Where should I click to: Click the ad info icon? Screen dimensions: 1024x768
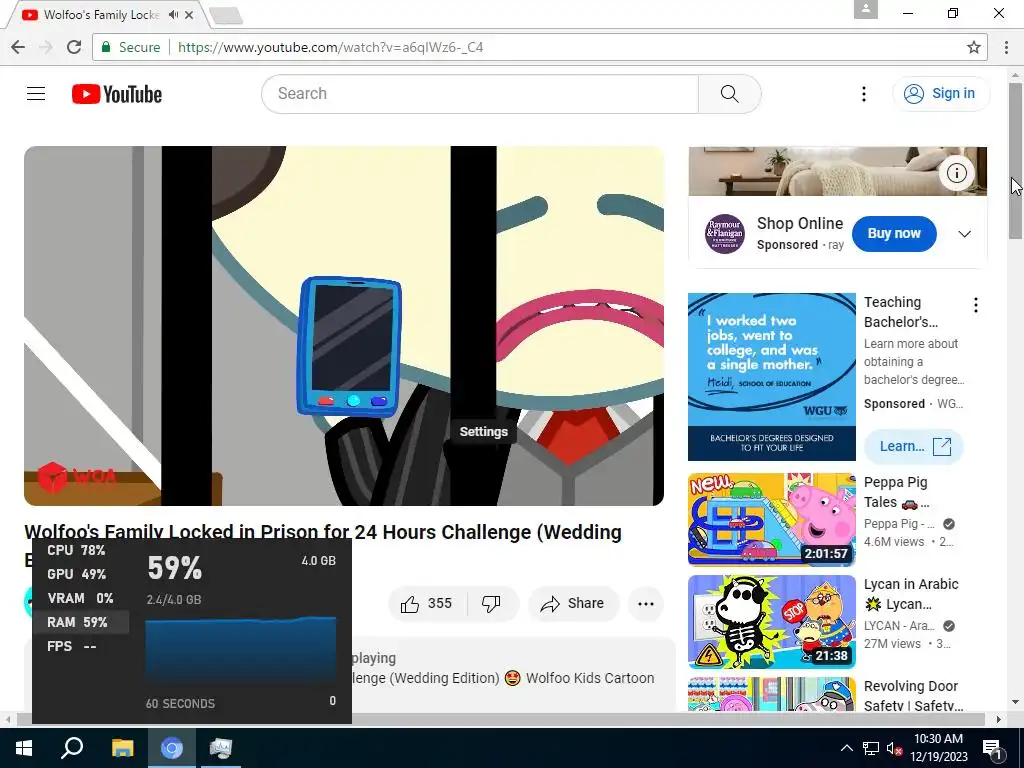957,173
